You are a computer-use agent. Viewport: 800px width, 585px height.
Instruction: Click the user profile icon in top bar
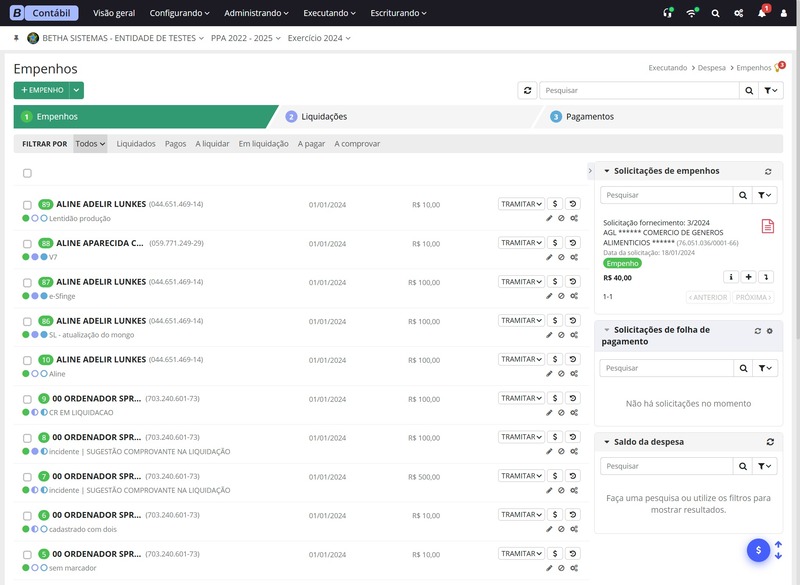(784, 14)
